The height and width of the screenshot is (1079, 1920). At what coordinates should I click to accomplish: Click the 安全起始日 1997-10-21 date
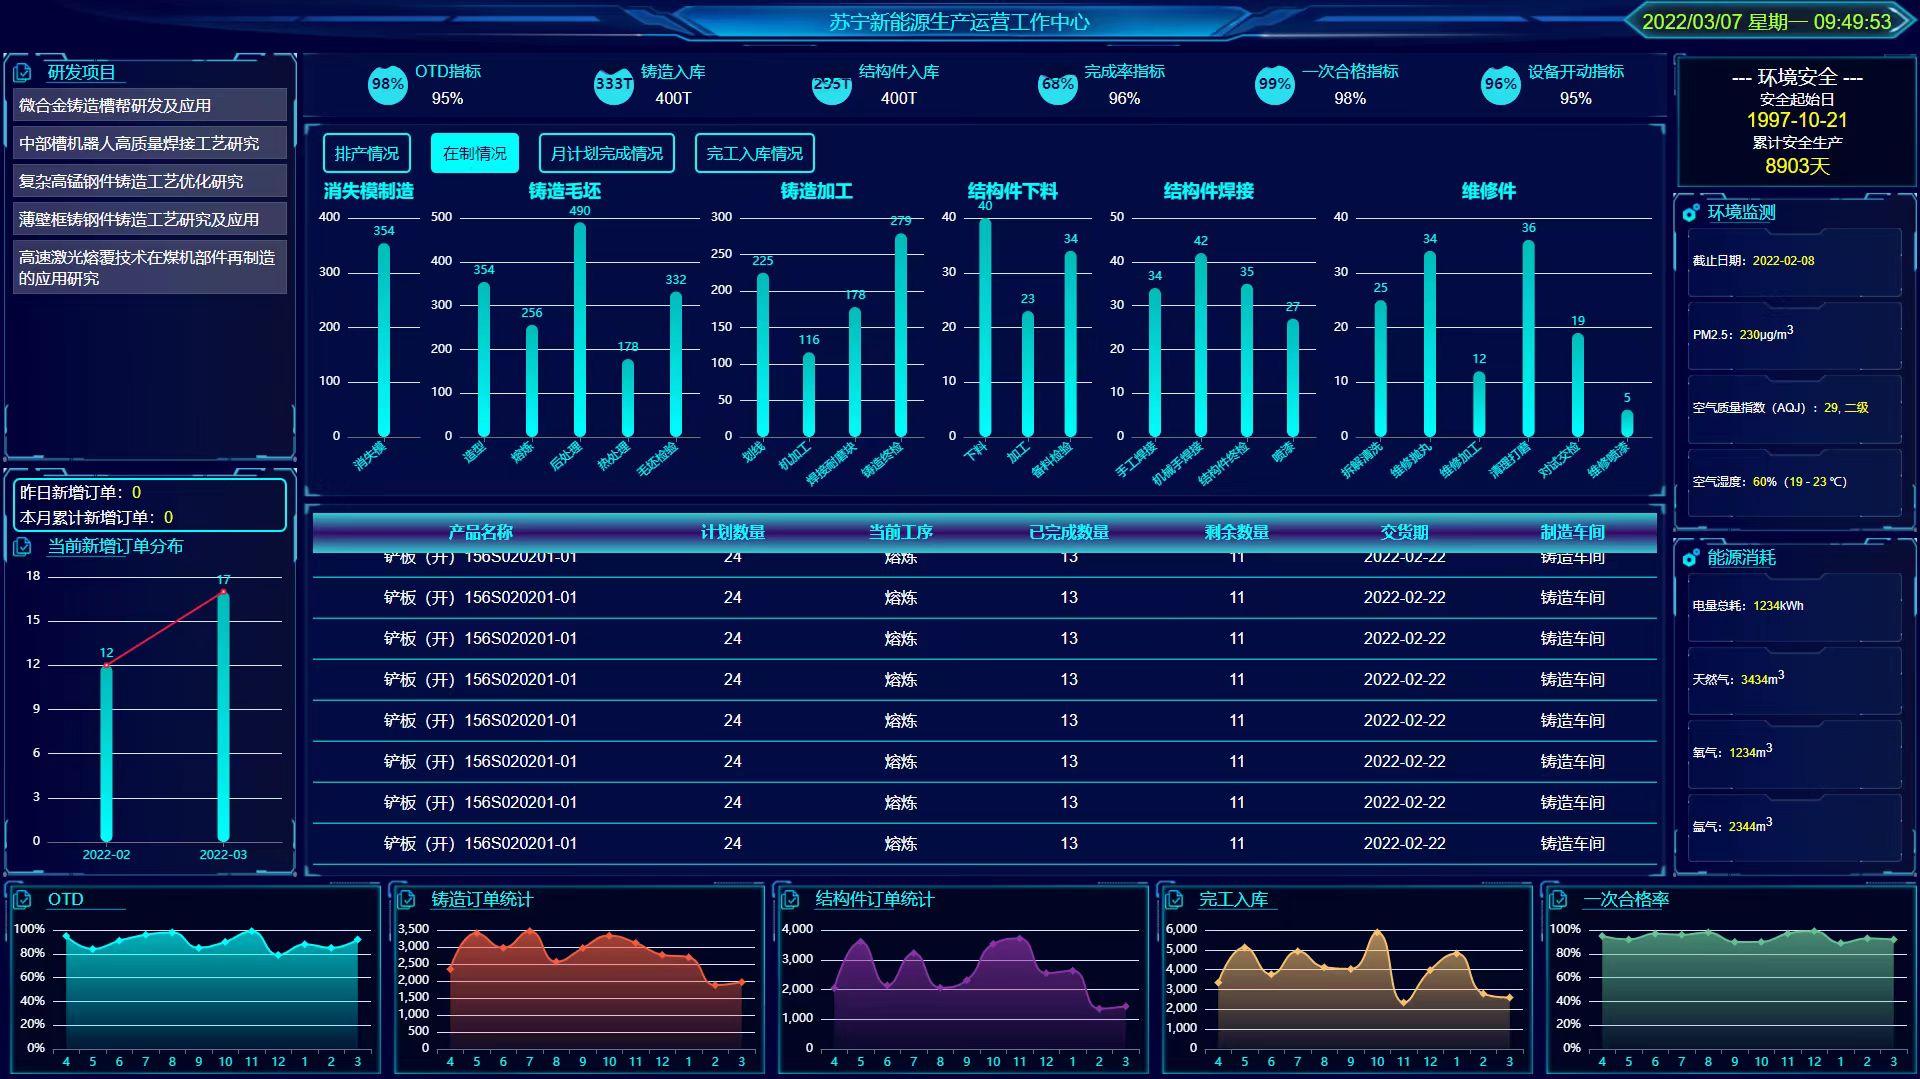click(1797, 120)
